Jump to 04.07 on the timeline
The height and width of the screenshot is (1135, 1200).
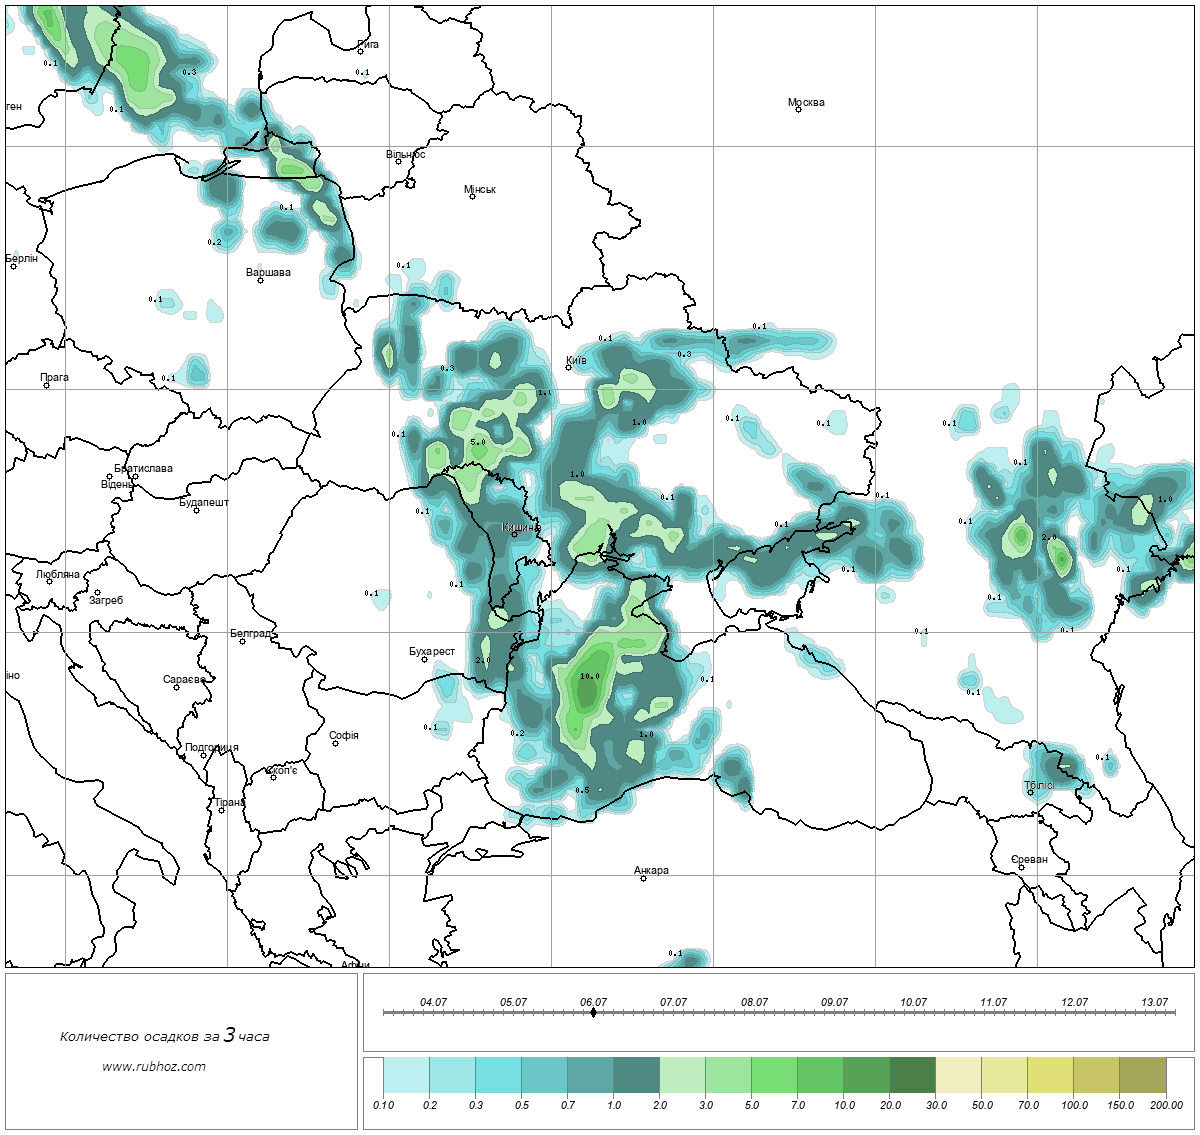click(x=433, y=1003)
